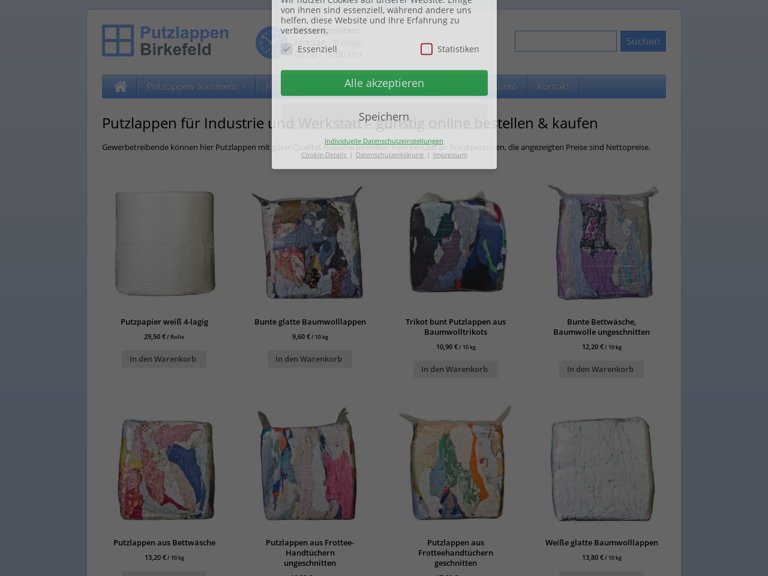
Task: Open Weiße glatte Baumwolllappen product image
Action: (601, 468)
